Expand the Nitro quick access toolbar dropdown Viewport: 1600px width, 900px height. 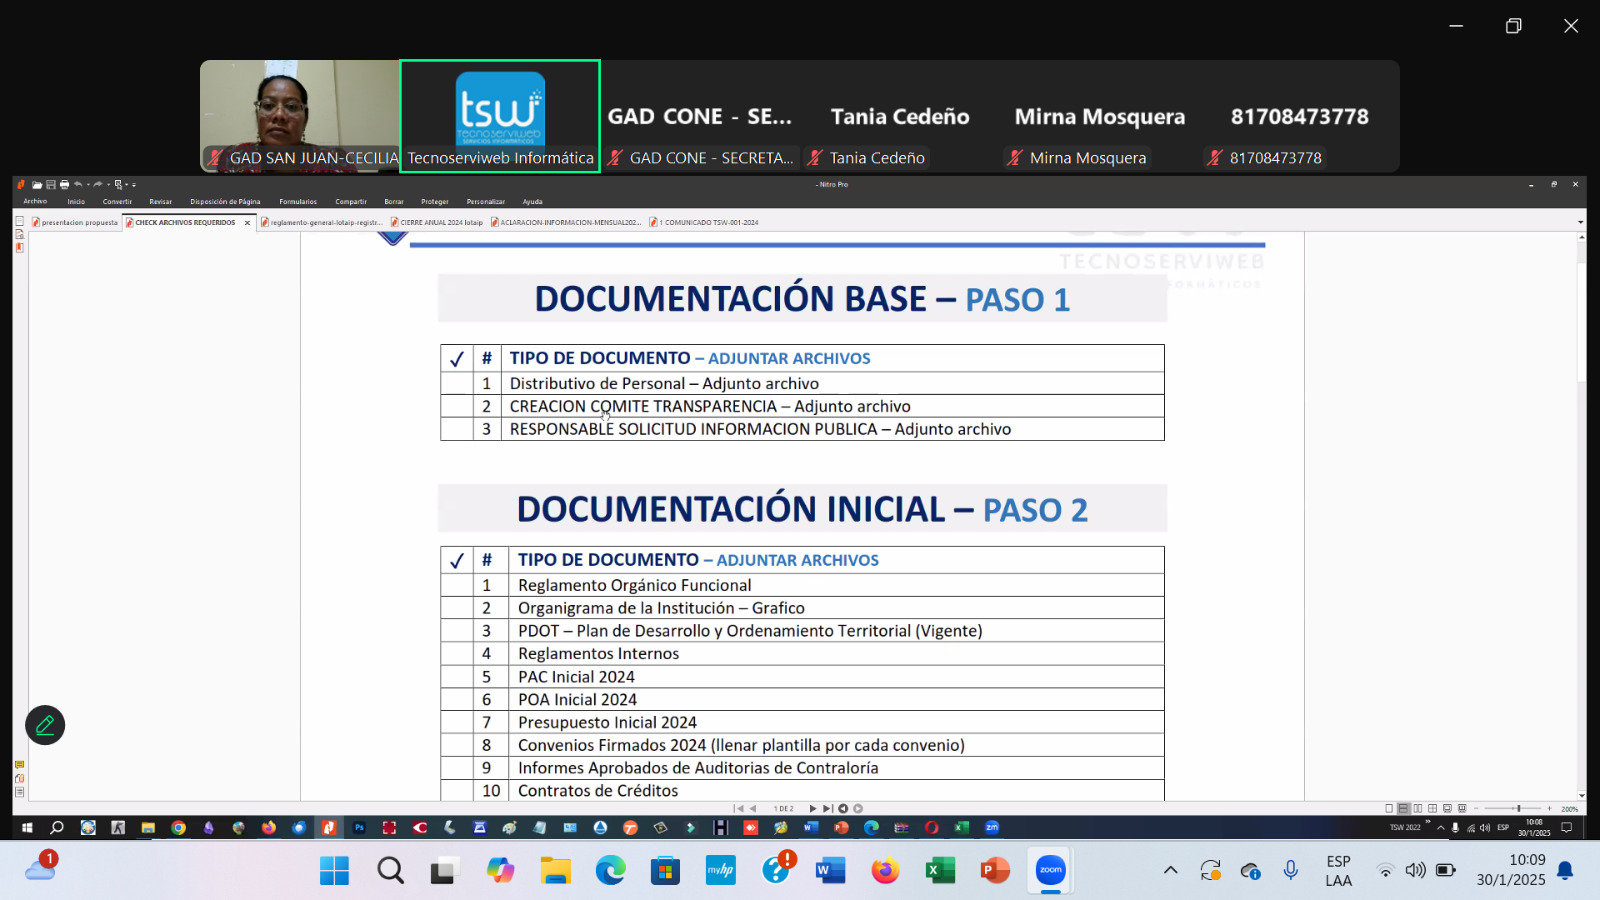[x=134, y=185]
